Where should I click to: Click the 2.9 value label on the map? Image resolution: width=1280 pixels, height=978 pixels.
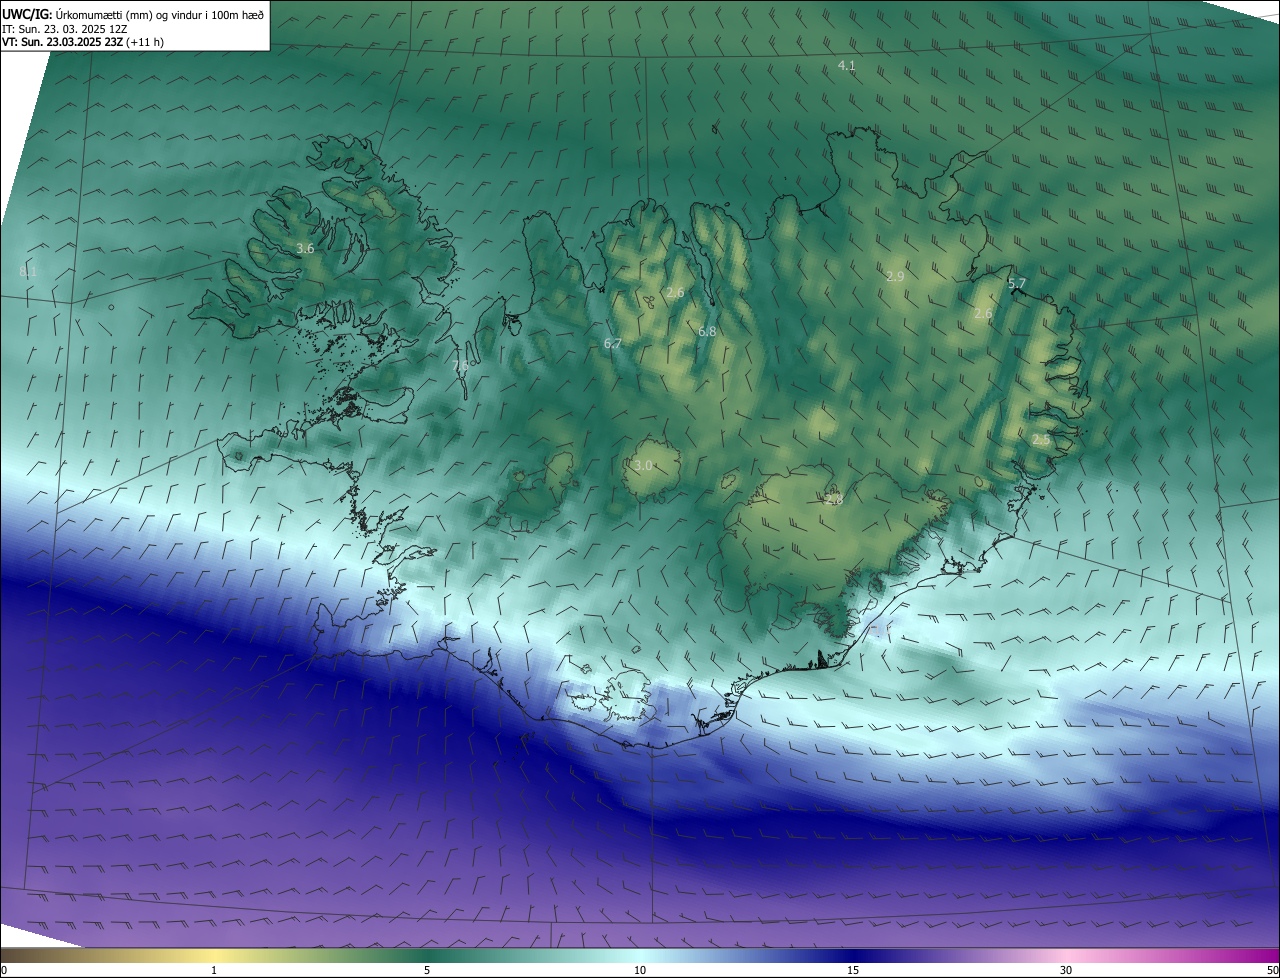(x=895, y=276)
